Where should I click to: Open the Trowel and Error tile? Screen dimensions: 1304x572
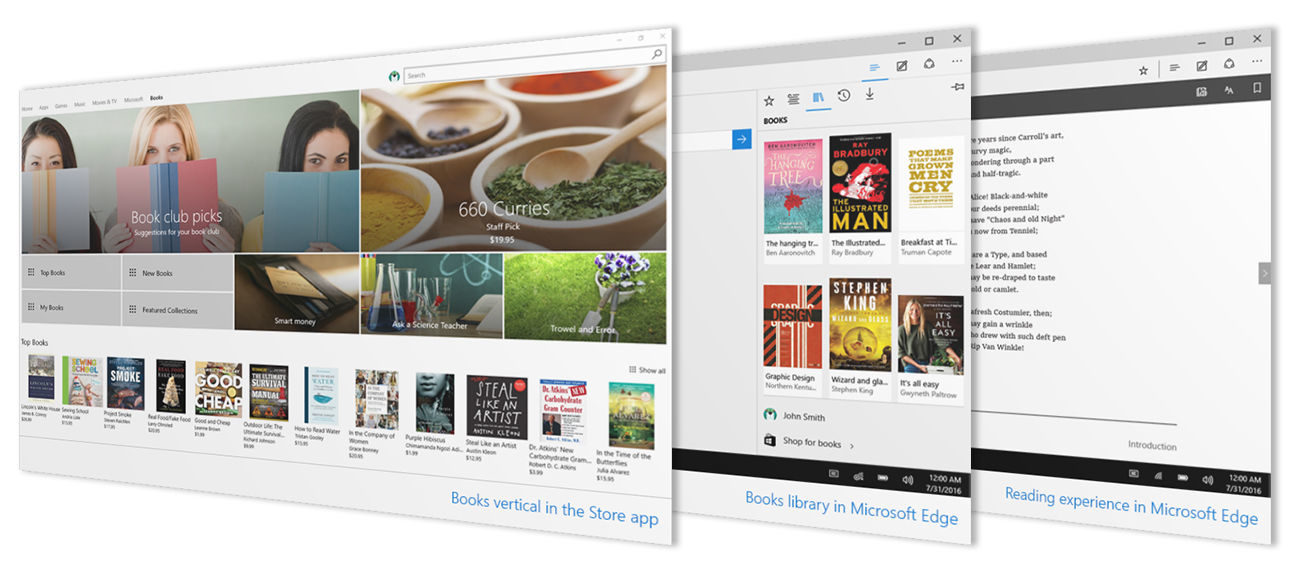[585, 297]
